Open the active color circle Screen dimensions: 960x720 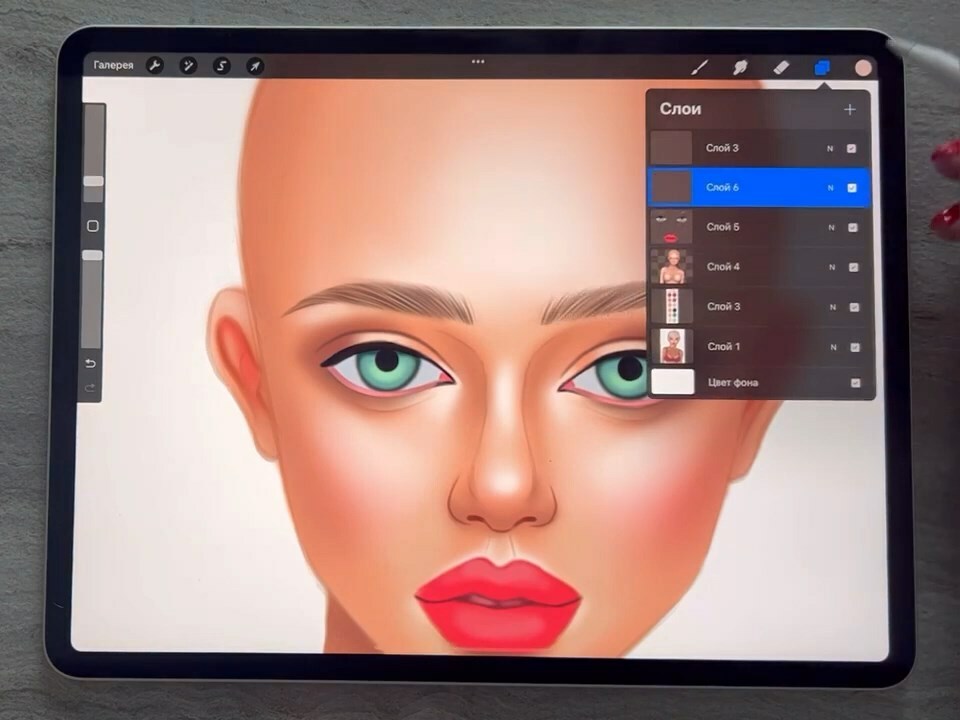(x=863, y=68)
